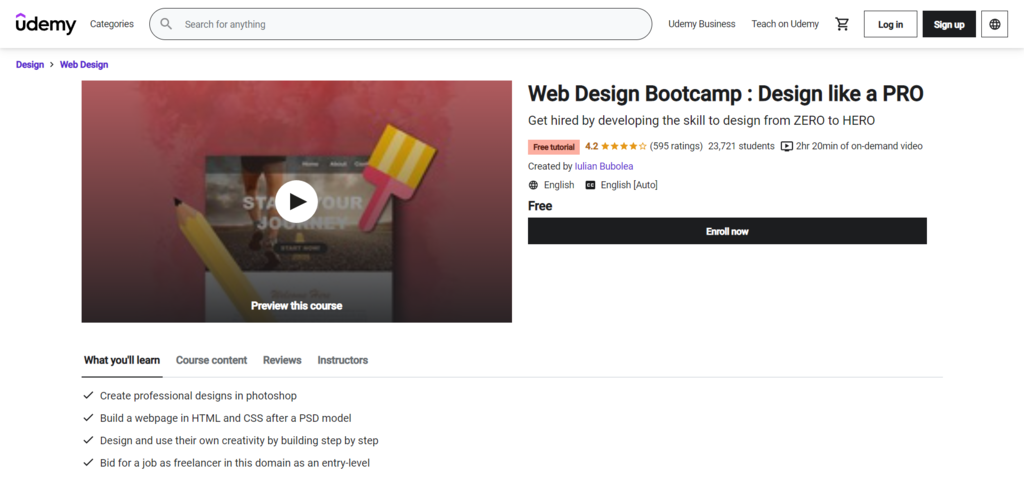Screen dimensions: 1024x489
Task: Open the shopping cart
Action: [x=842, y=24]
